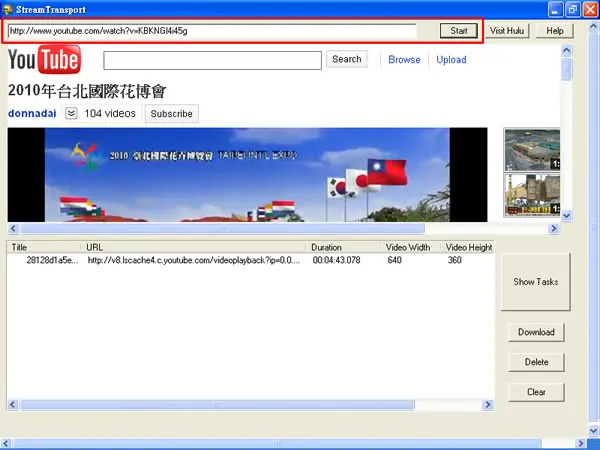Click the task list's scroll-left arrow
The height and width of the screenshot is (450, 600).
coord(13,404)
